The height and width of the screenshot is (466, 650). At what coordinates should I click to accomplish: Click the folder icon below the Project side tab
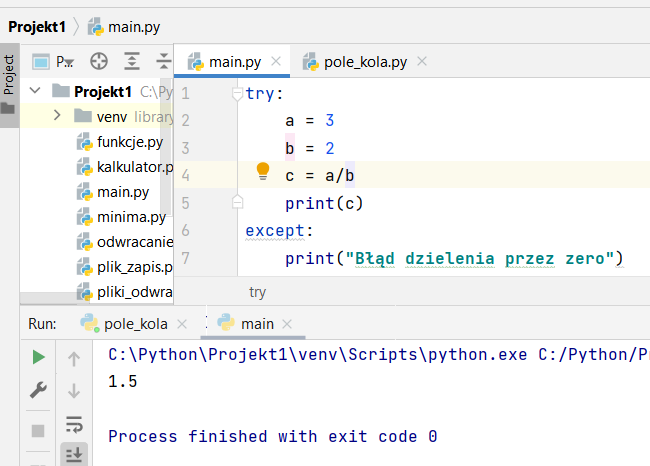tap(8, 108)
